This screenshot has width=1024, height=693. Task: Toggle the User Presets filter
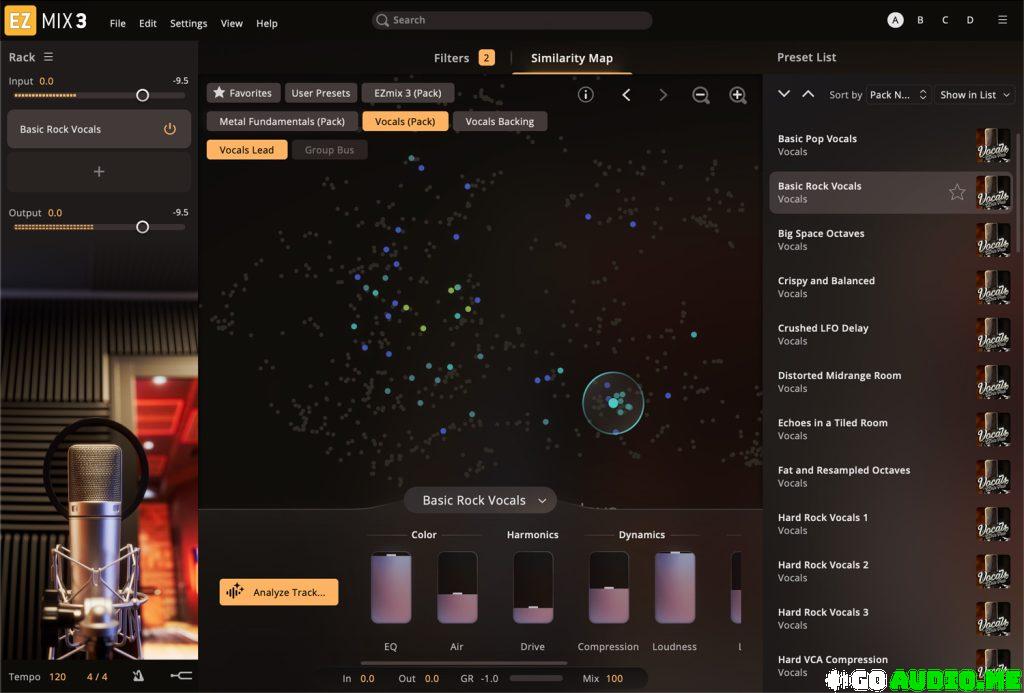[321, 93]
